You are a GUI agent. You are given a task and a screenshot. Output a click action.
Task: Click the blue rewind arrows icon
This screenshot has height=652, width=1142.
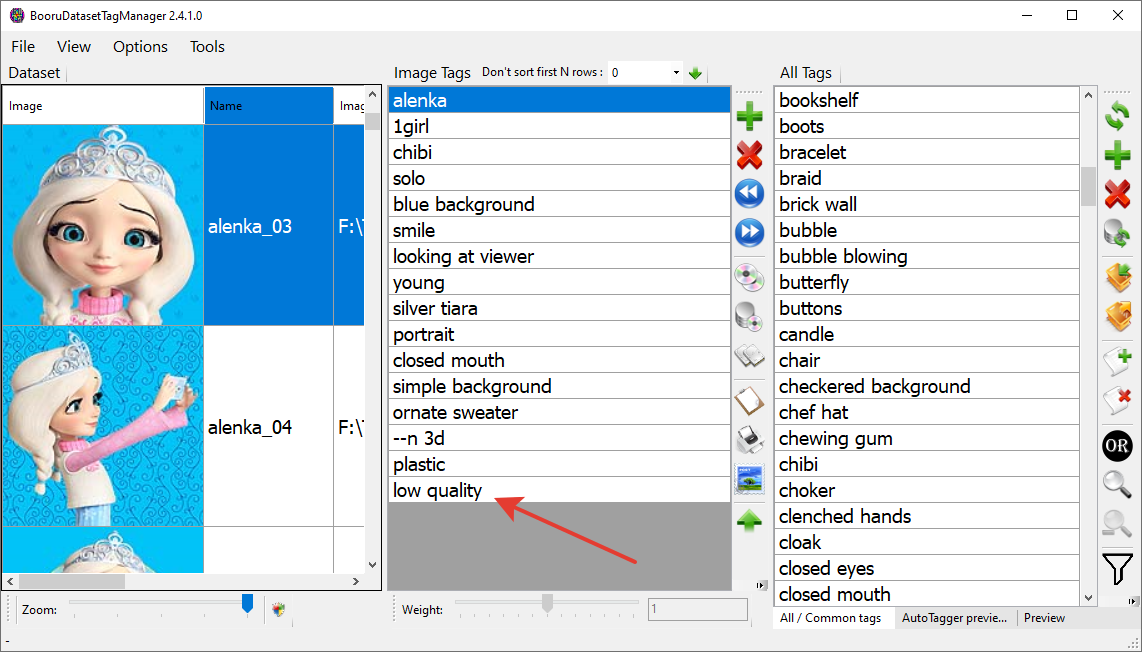click(x=749, y=194)
